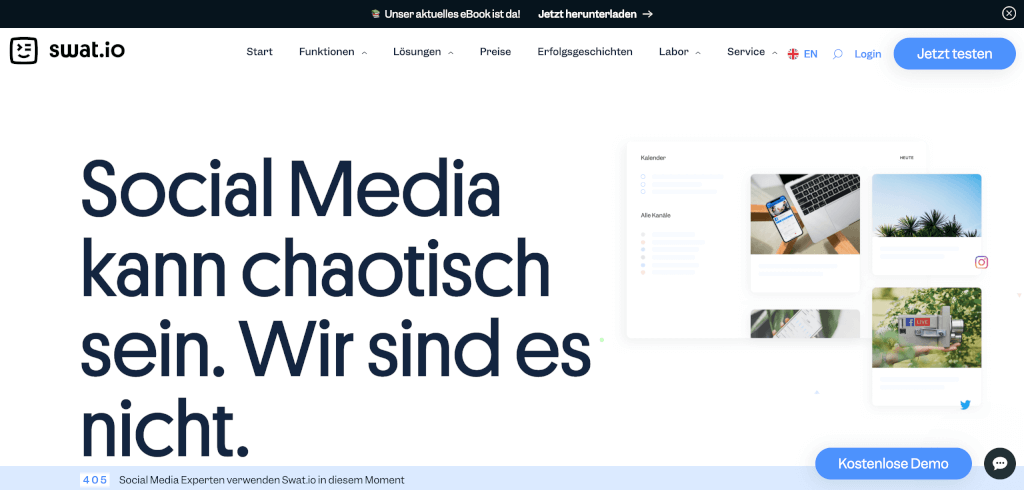1024x490 pixels.
Task: Expand the Funktionen menu
Action: 333,52
